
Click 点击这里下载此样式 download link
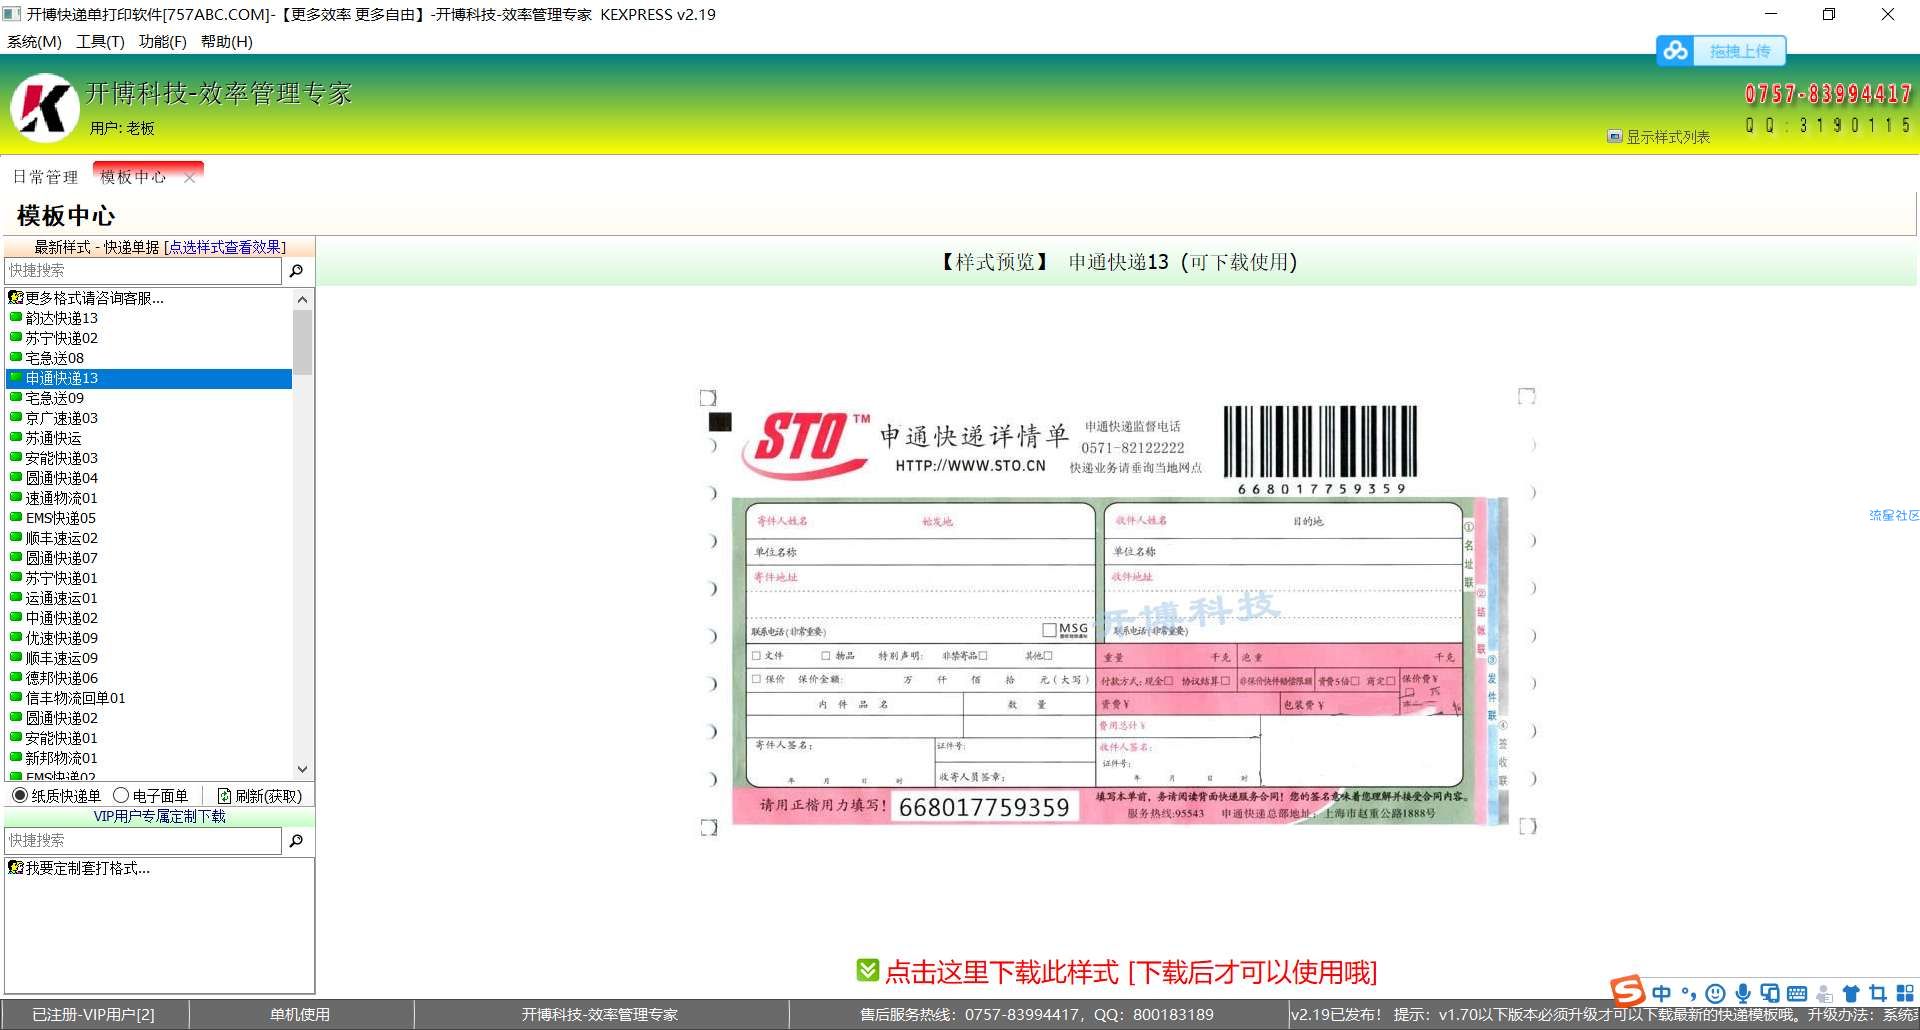[1131, 972]
